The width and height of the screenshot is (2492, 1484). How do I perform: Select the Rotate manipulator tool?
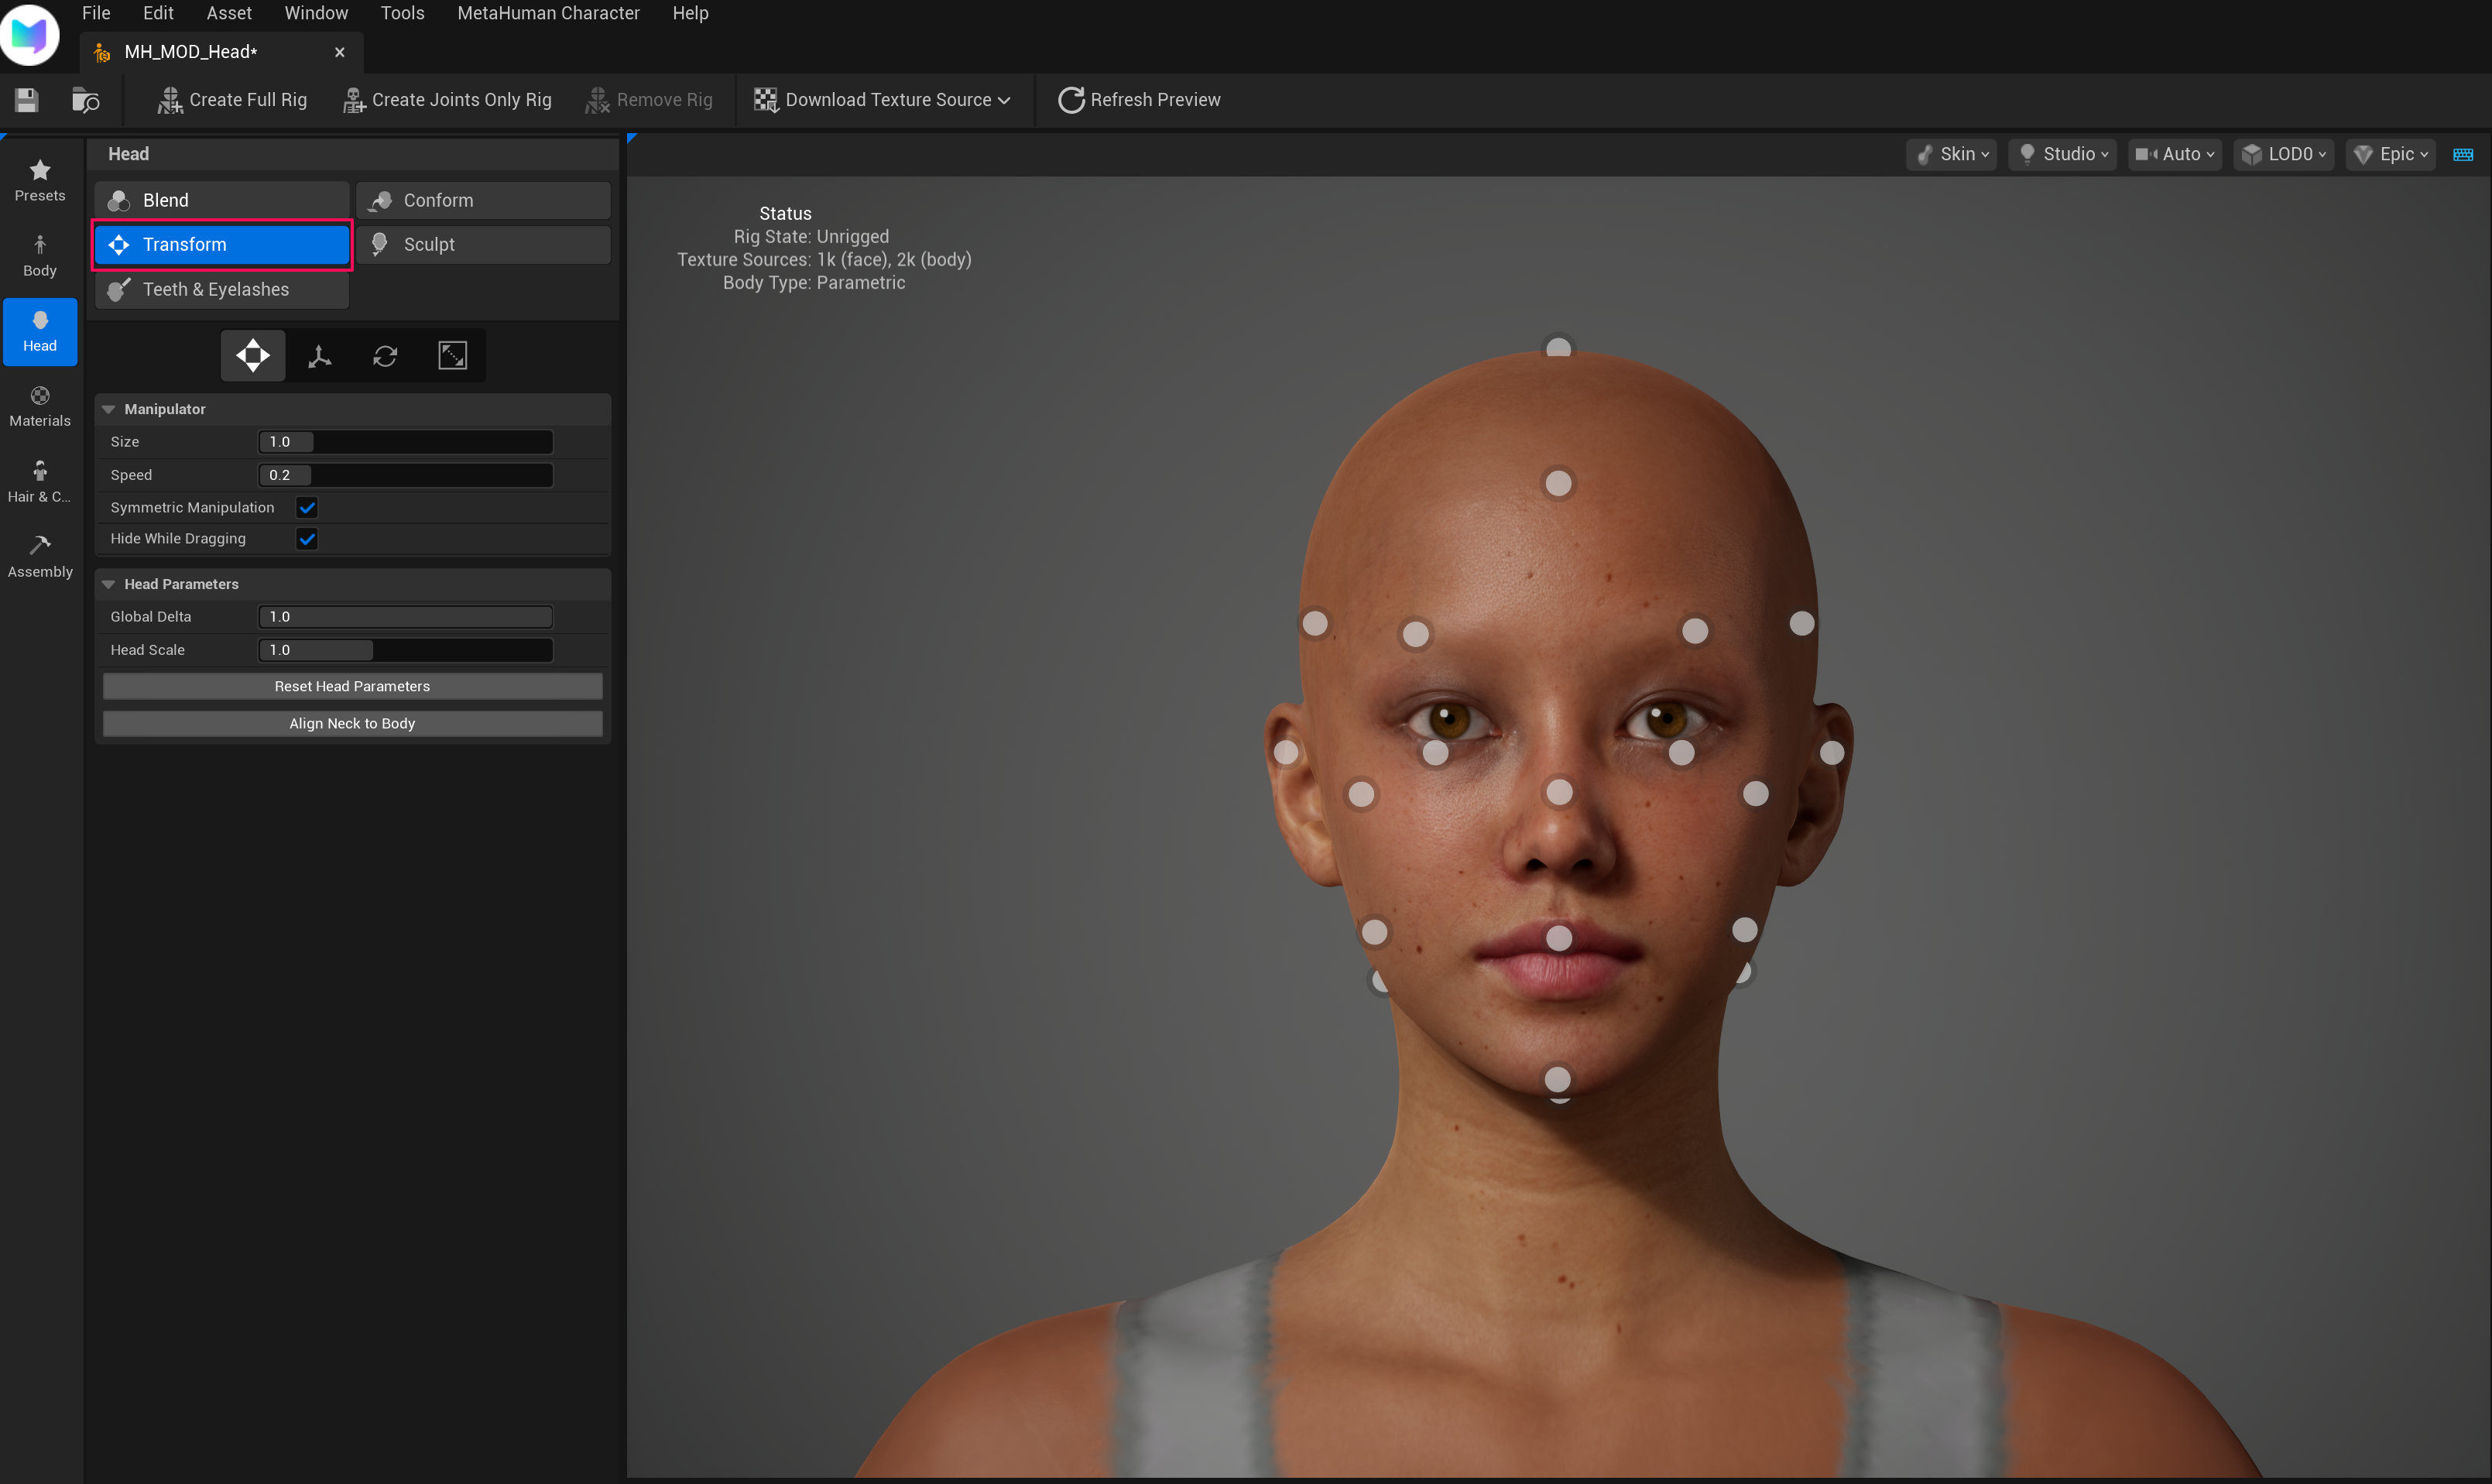(x=386, y=355)
